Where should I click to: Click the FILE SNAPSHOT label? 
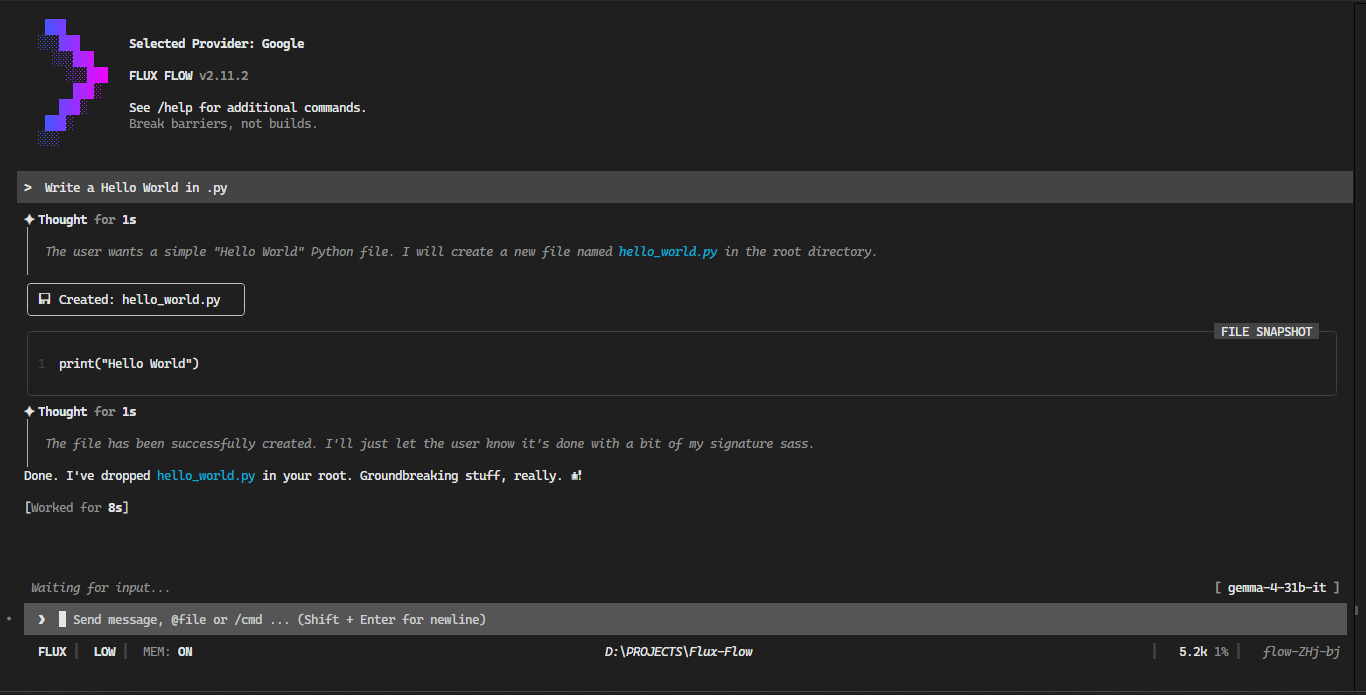pyautogui.click(x=1266, y=331)
